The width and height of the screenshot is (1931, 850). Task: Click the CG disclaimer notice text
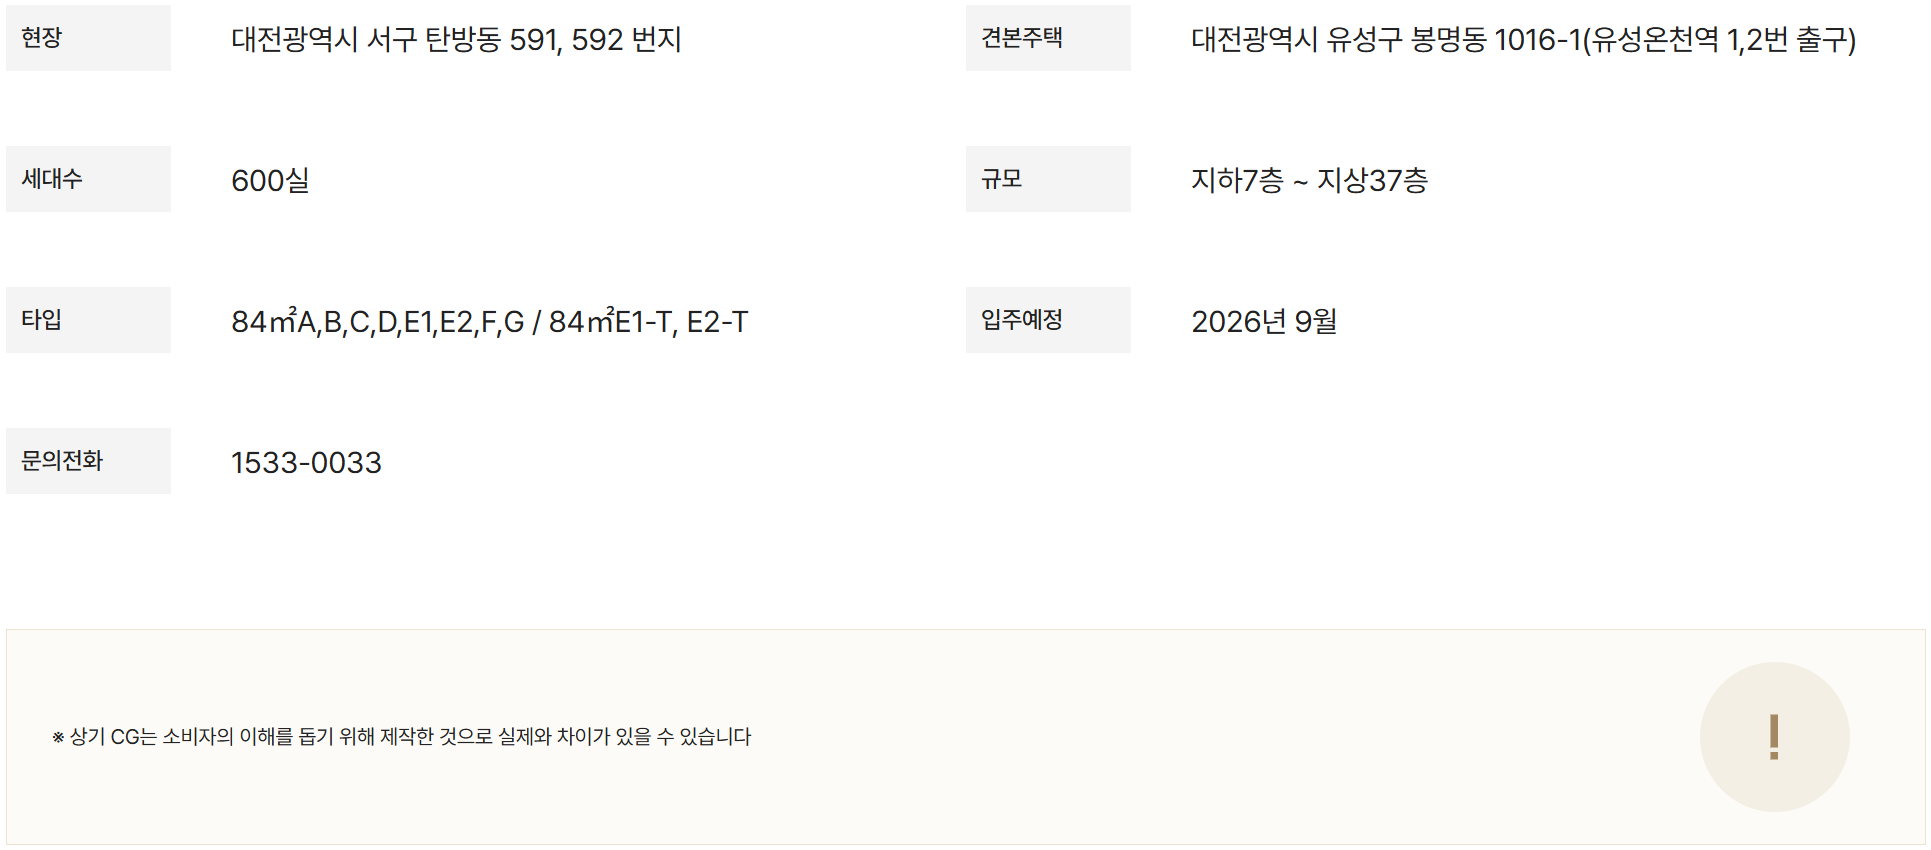pos(410,737)
